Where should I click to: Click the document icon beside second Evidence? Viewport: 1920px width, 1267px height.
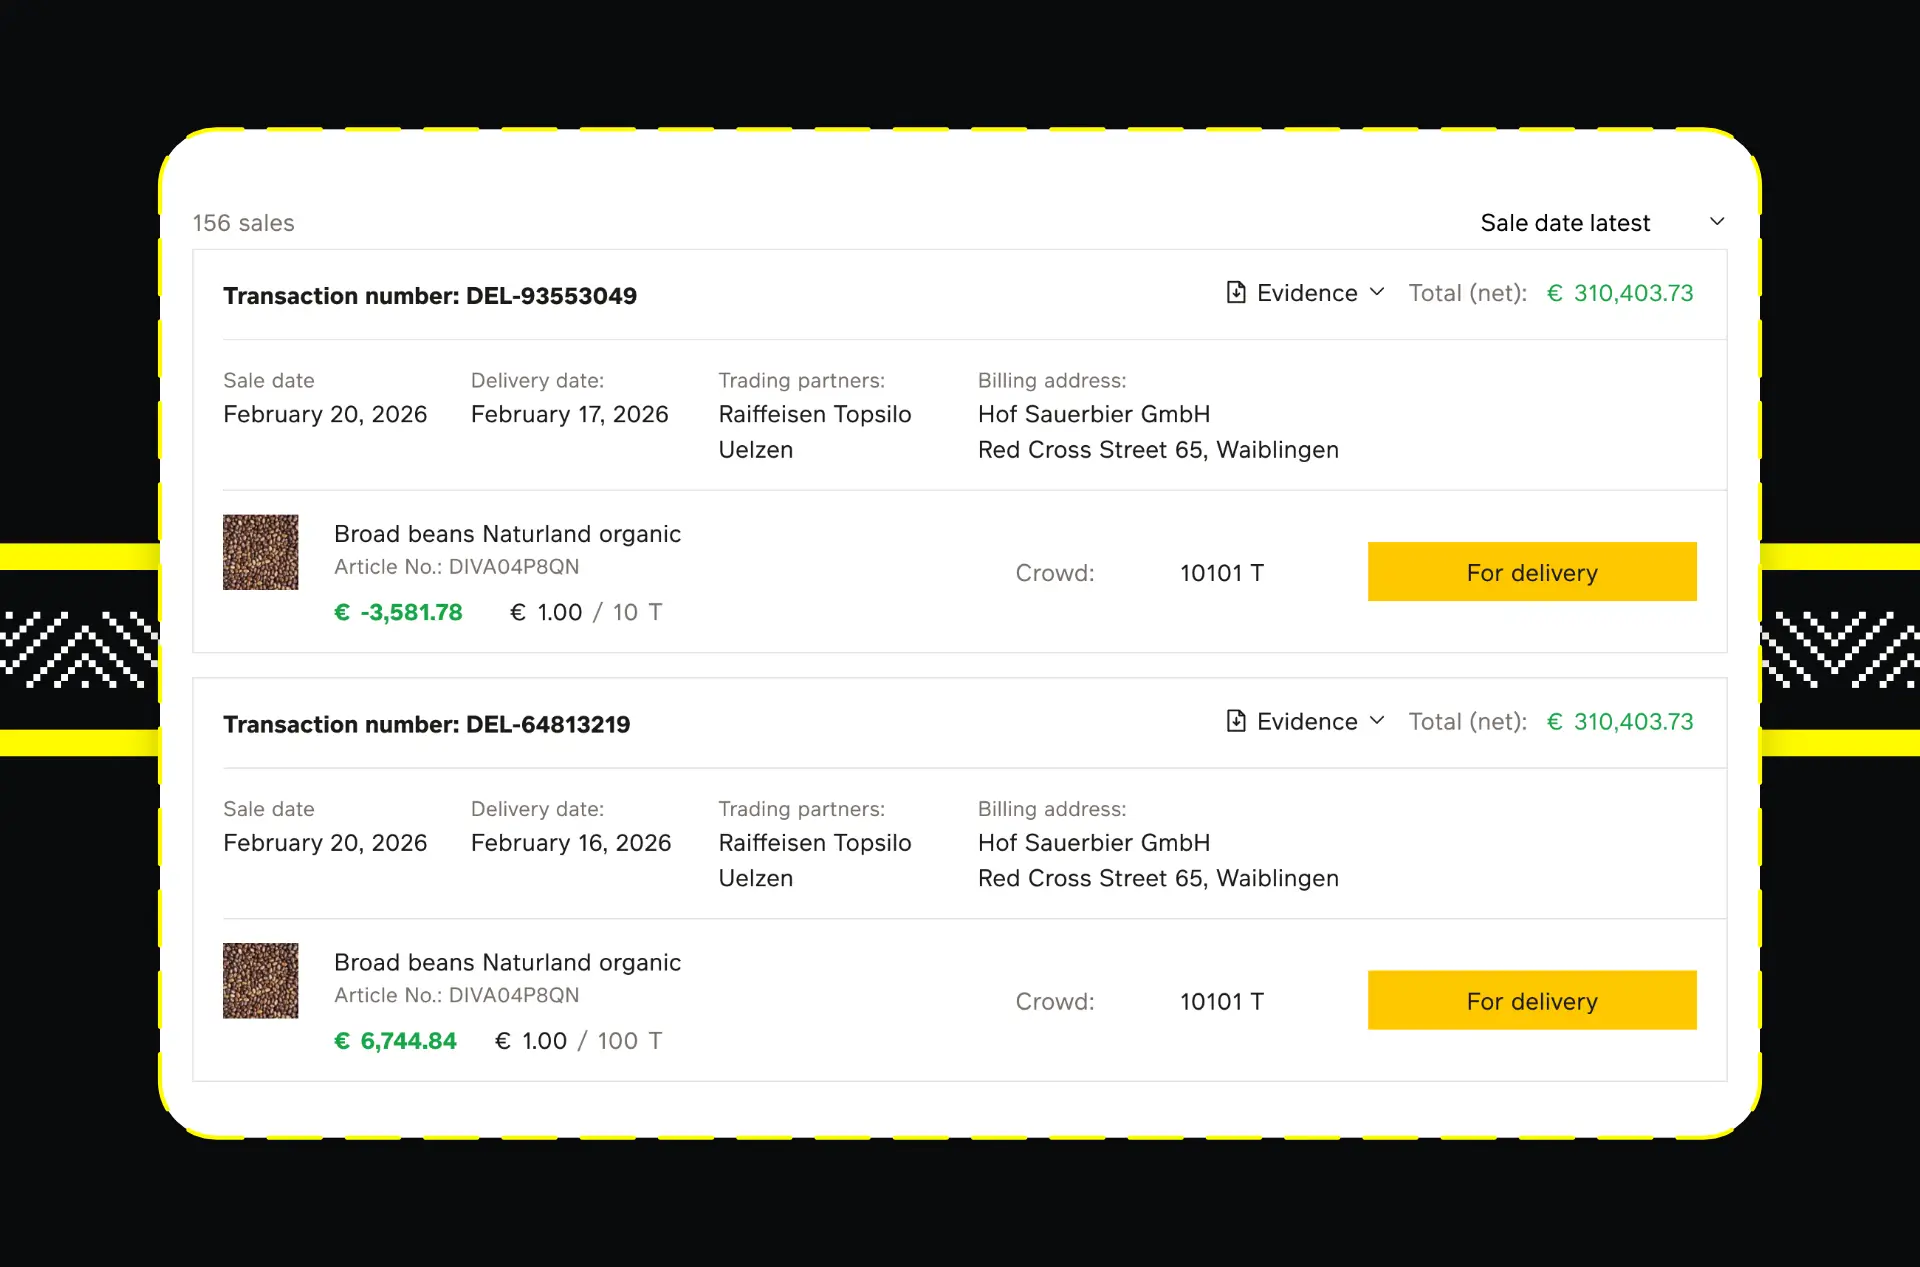tap(1236, 721)
